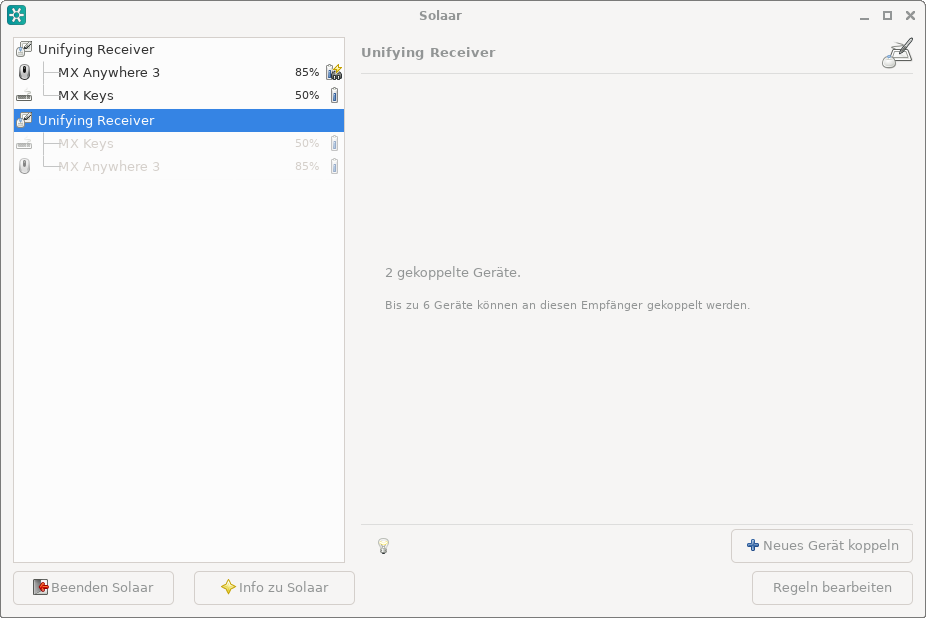This screenshot has height=618, width=926.
Task: Close the Solaar window
Action: point(909,15)
